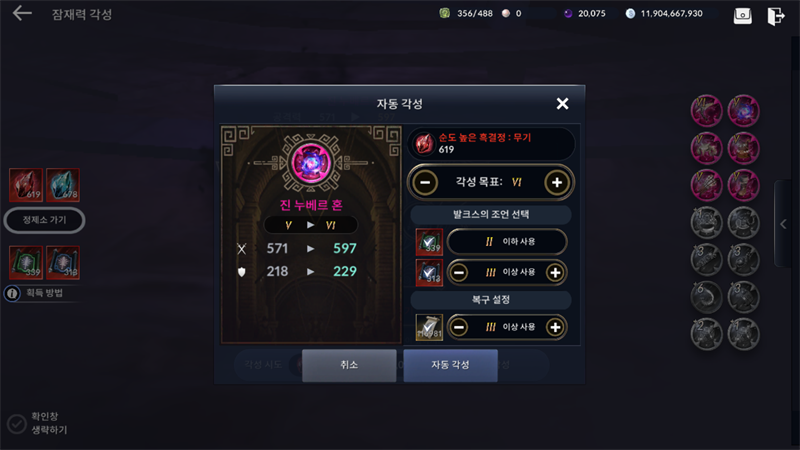Open the 획득 방법 info icon
Image resolution: width=800 pixels, height=450 pixels.
(12, 293)
